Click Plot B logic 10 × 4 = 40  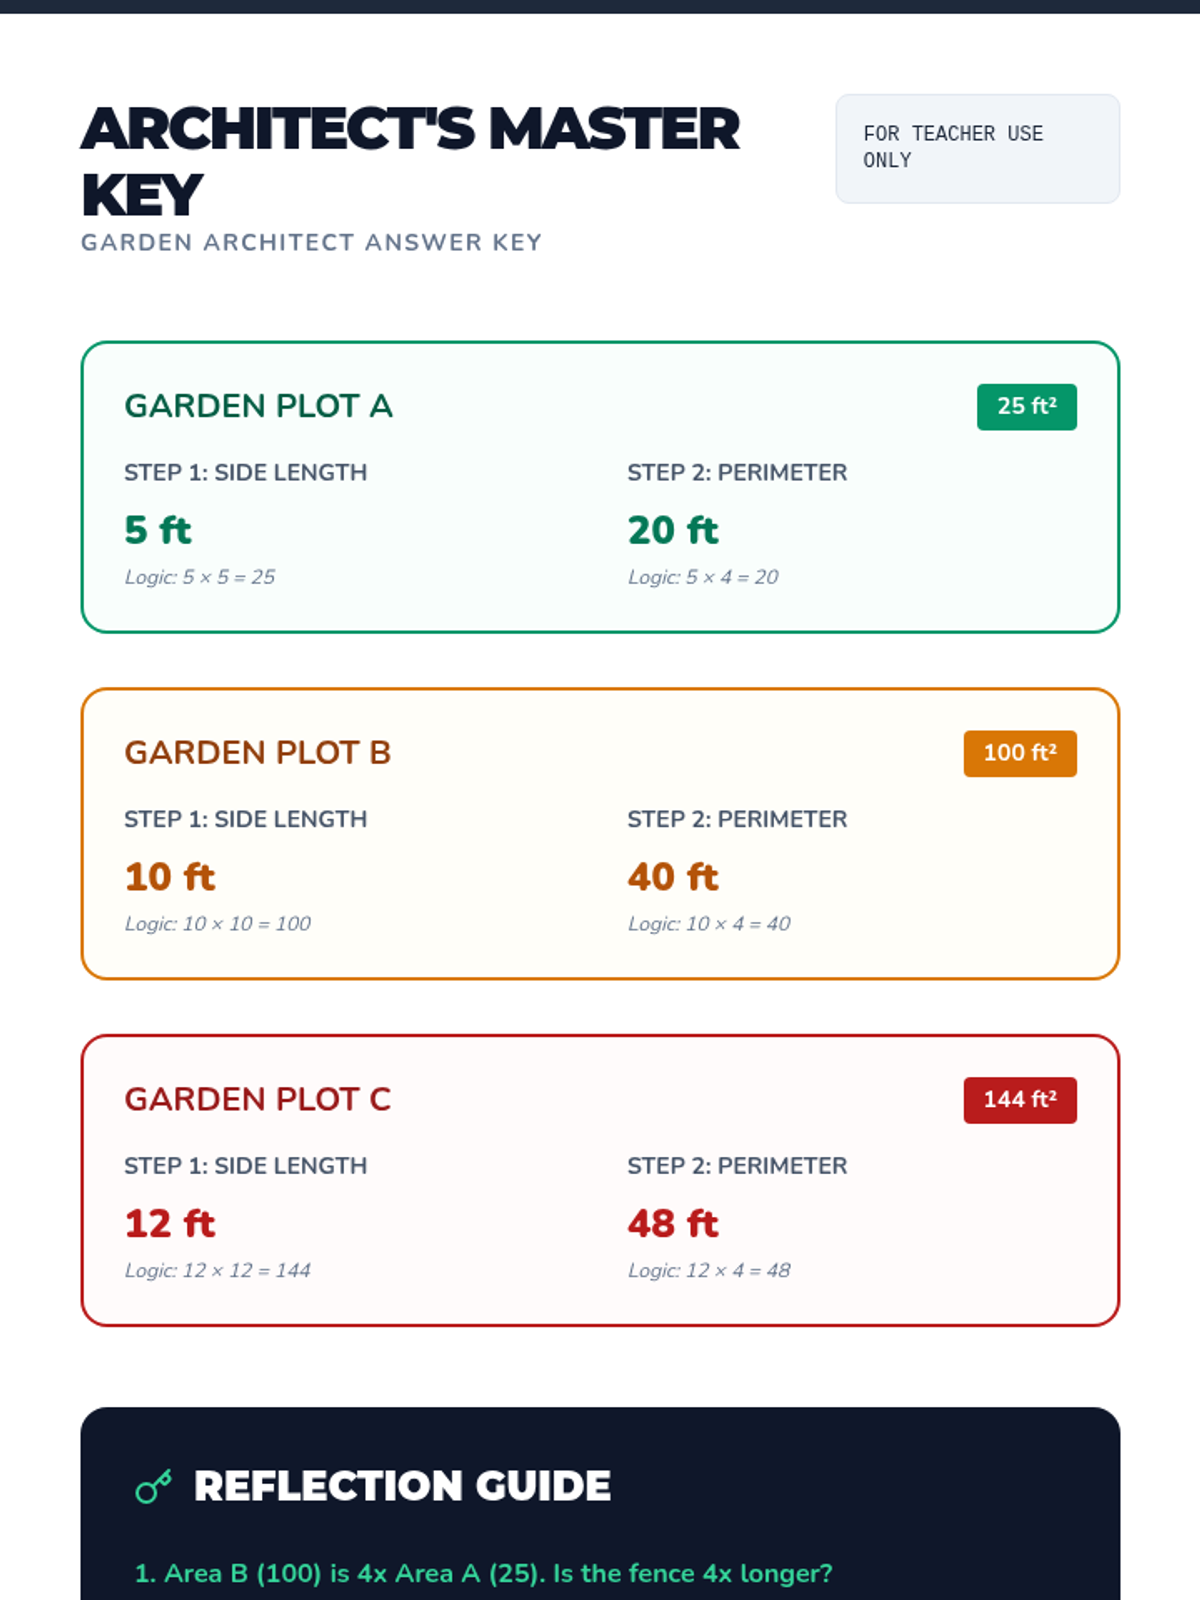pyautogui.click(x=708, y=924)
